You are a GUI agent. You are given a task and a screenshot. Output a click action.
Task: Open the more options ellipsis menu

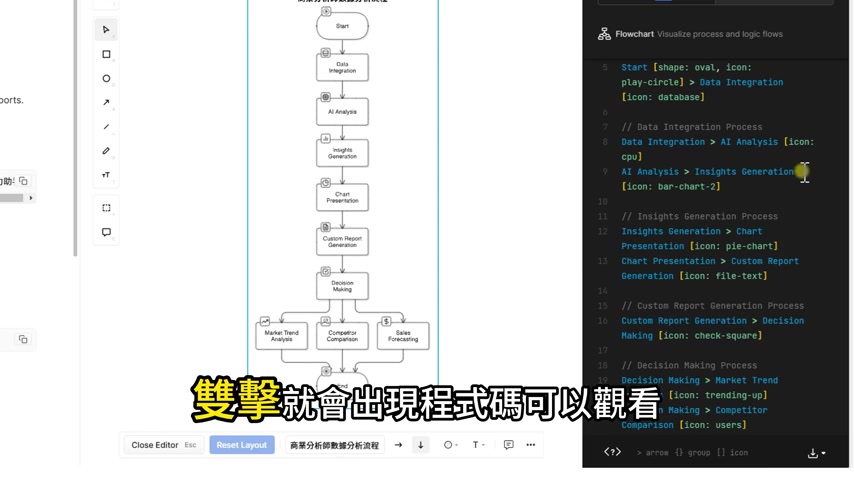click(530, 445)
